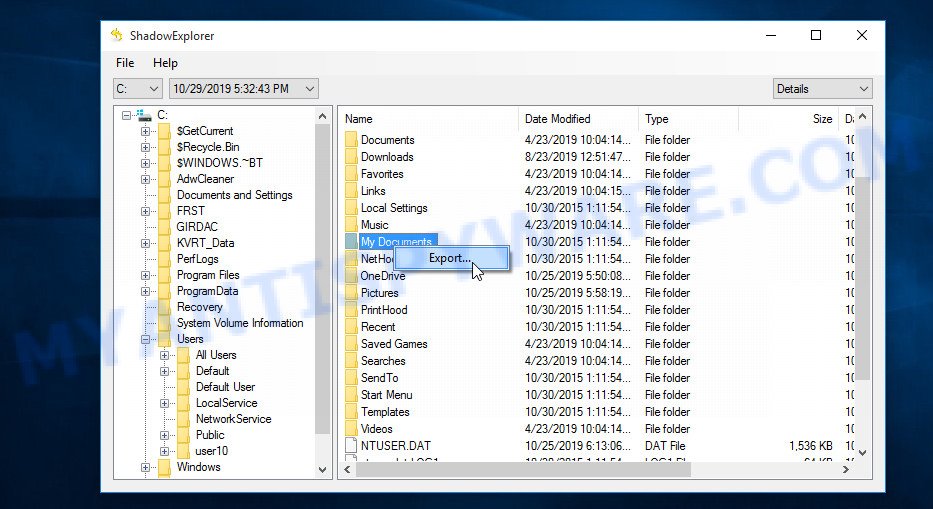Sort by the Name column header
Viewport: 933px width, 509px height.
tap(429, 119)
